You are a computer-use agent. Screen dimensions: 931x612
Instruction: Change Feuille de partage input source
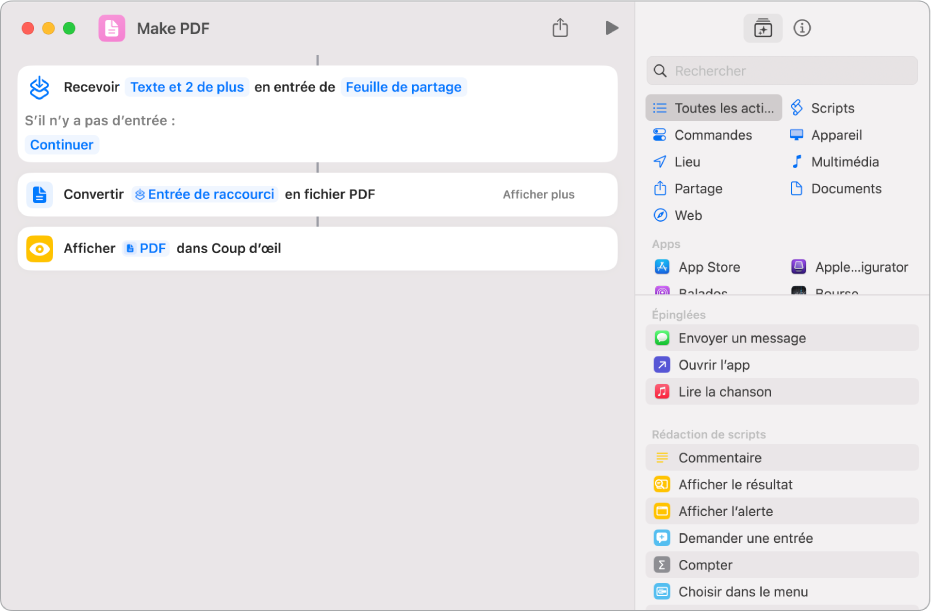[404, 87]
